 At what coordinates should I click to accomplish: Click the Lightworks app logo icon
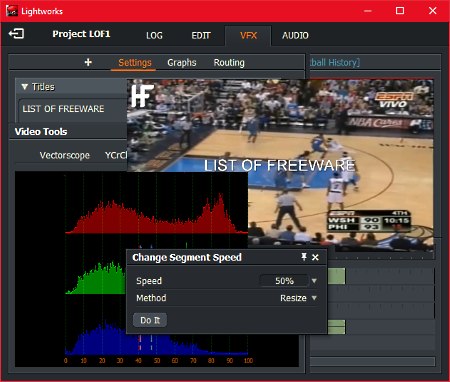pos(12,11)
